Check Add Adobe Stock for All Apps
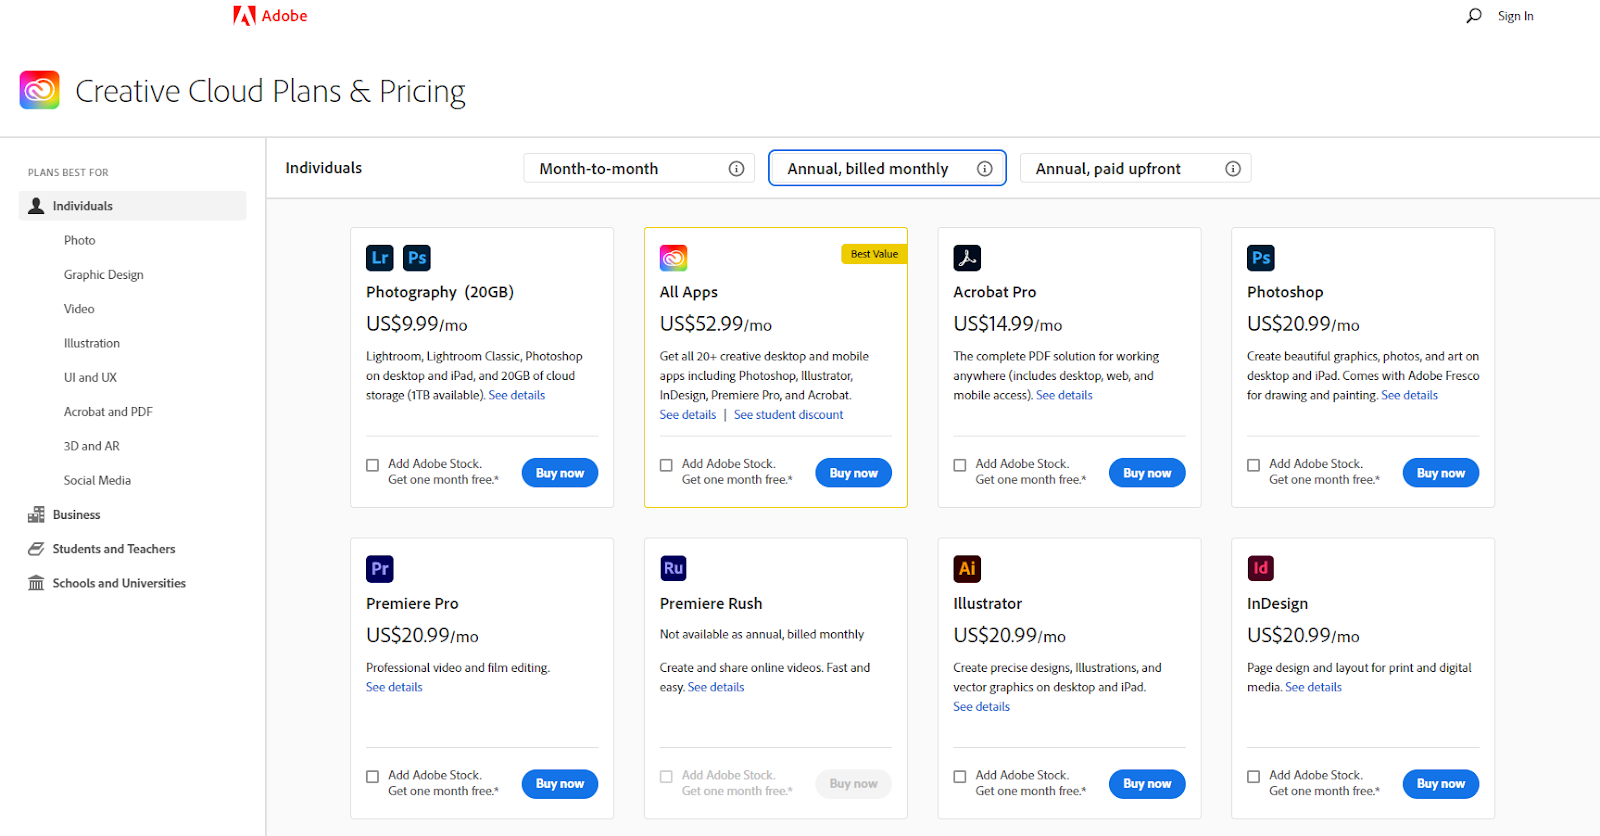The height and width of the screenshot is (836, 1600). 666,465
